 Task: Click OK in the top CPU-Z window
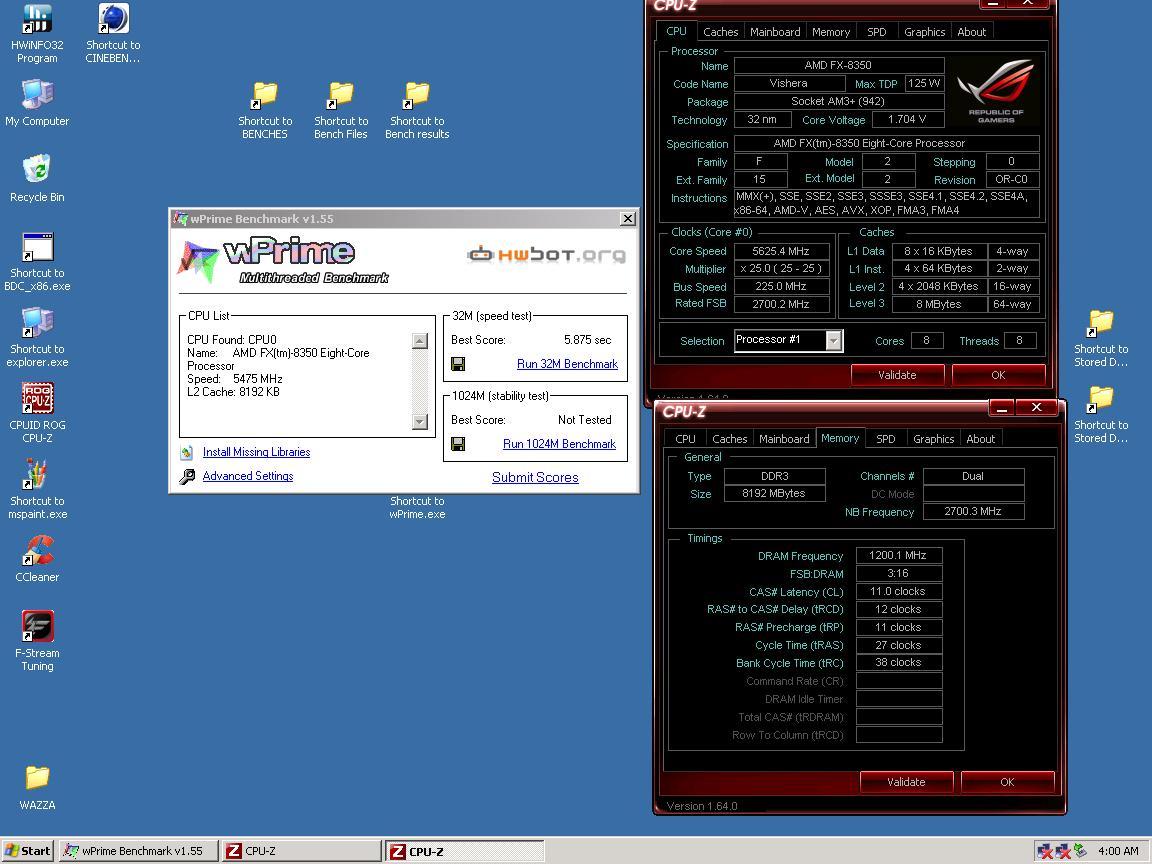point(998,375)
